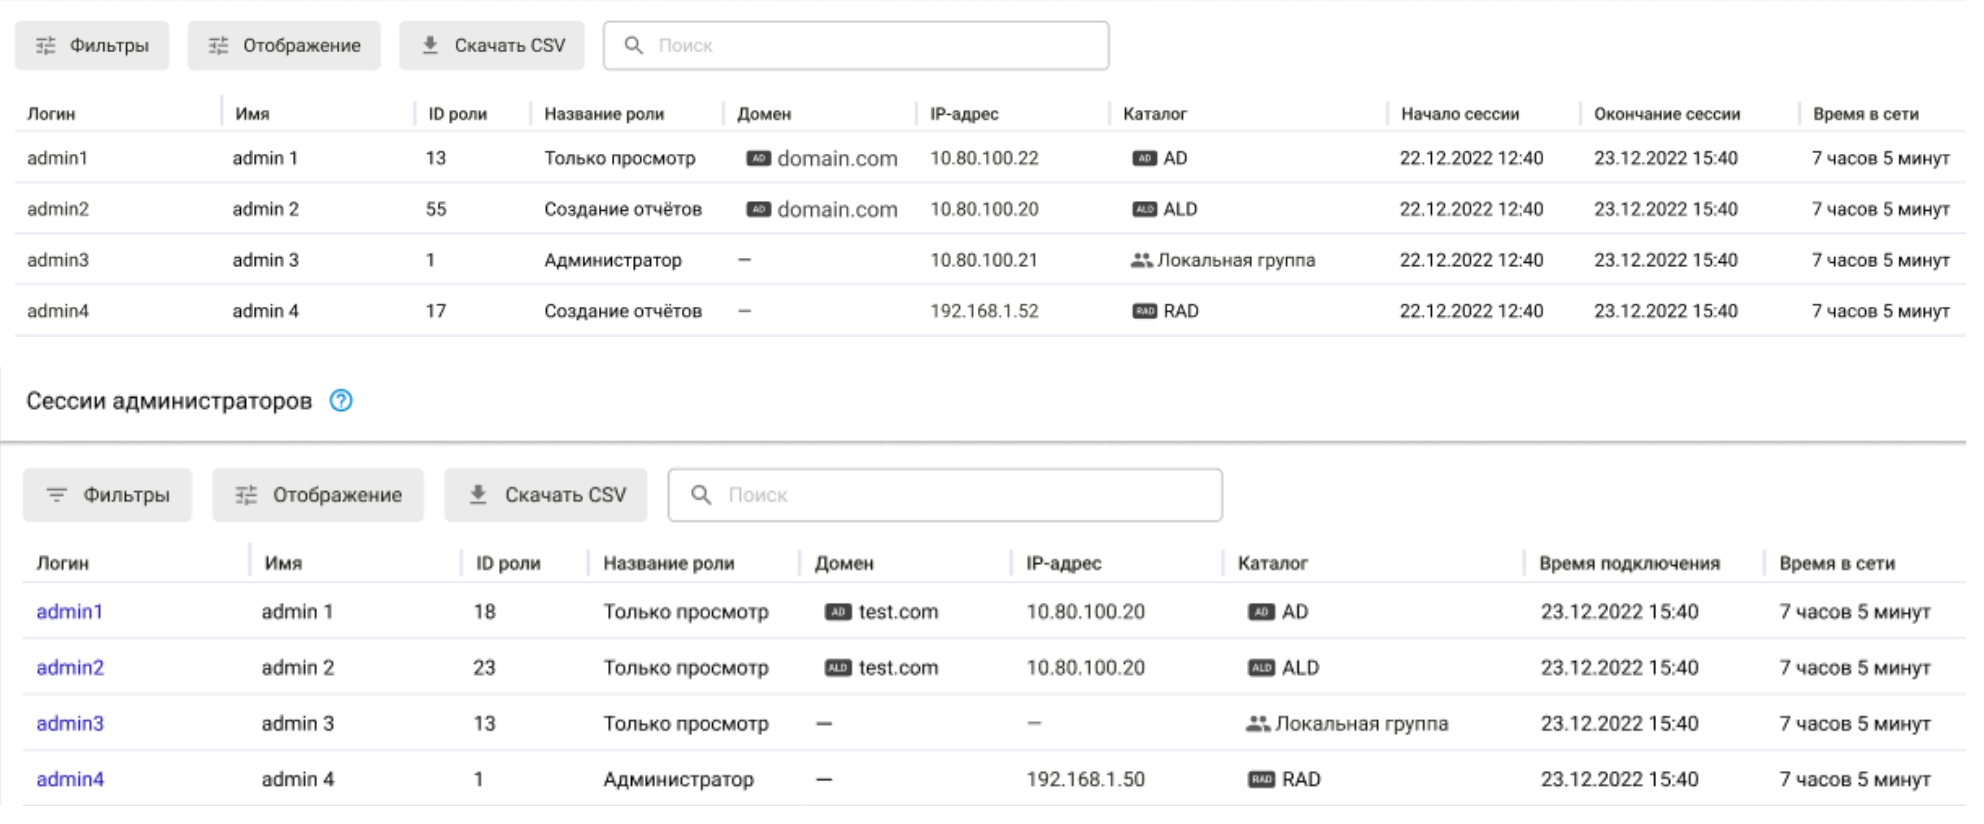Open the admin2 login link

(x=70, y=668)
